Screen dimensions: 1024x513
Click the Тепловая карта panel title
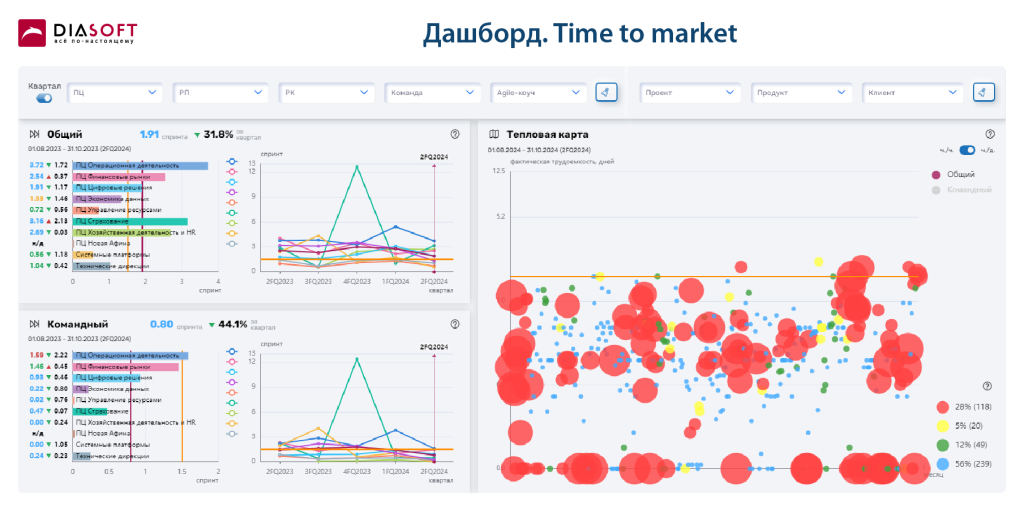(x=547, y=134)
